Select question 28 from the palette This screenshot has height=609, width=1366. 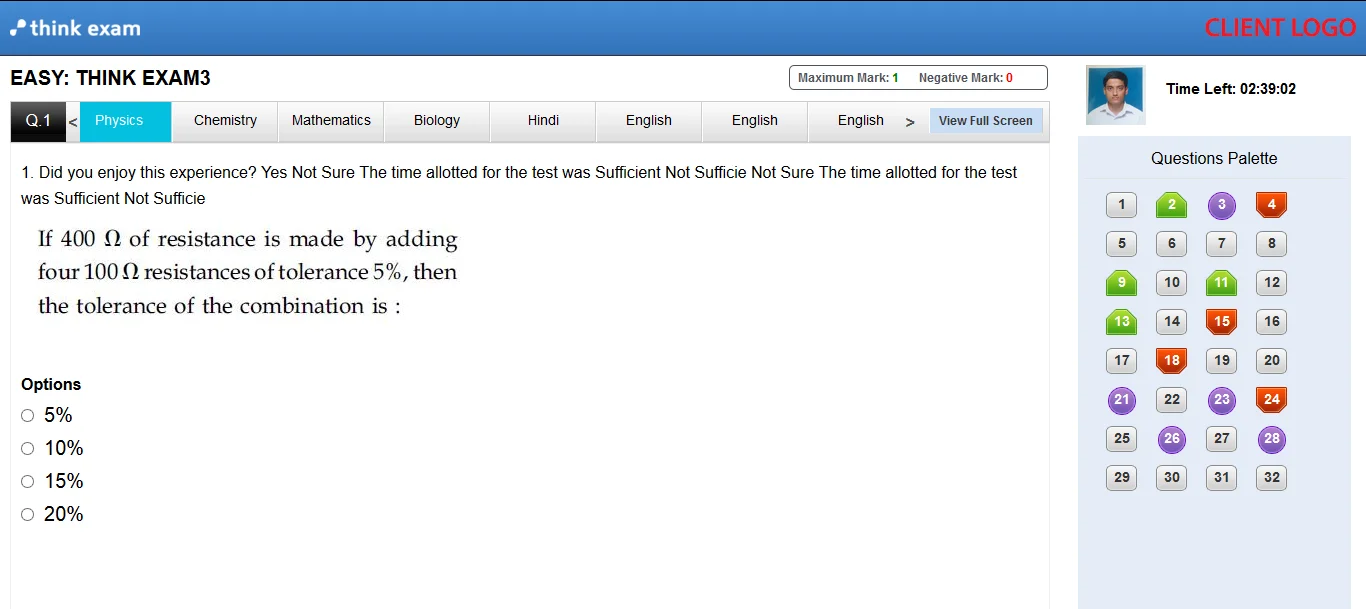pyautogui.click(x=1271, y=439)
